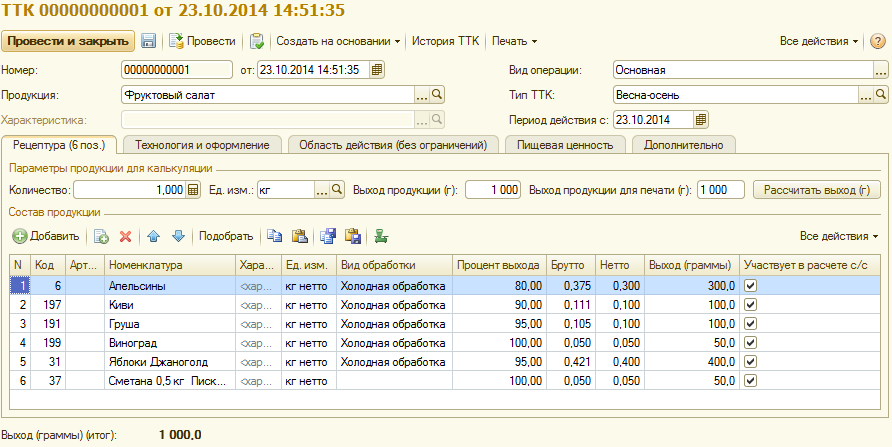Screen dimensions: 892x447
Task: Move row up with blue up arrow
Action: pyautogui.click(x=154, y=237)
